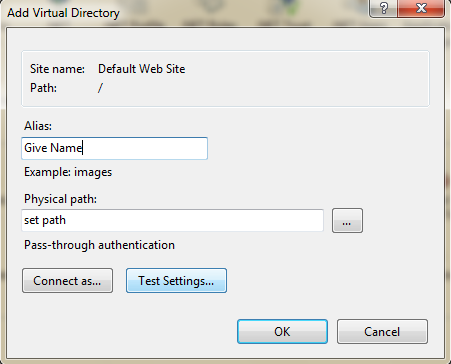Dismiss the dialog with Cancel
Viewport: 451px width, 364px height.
click(x=382, y=331)
